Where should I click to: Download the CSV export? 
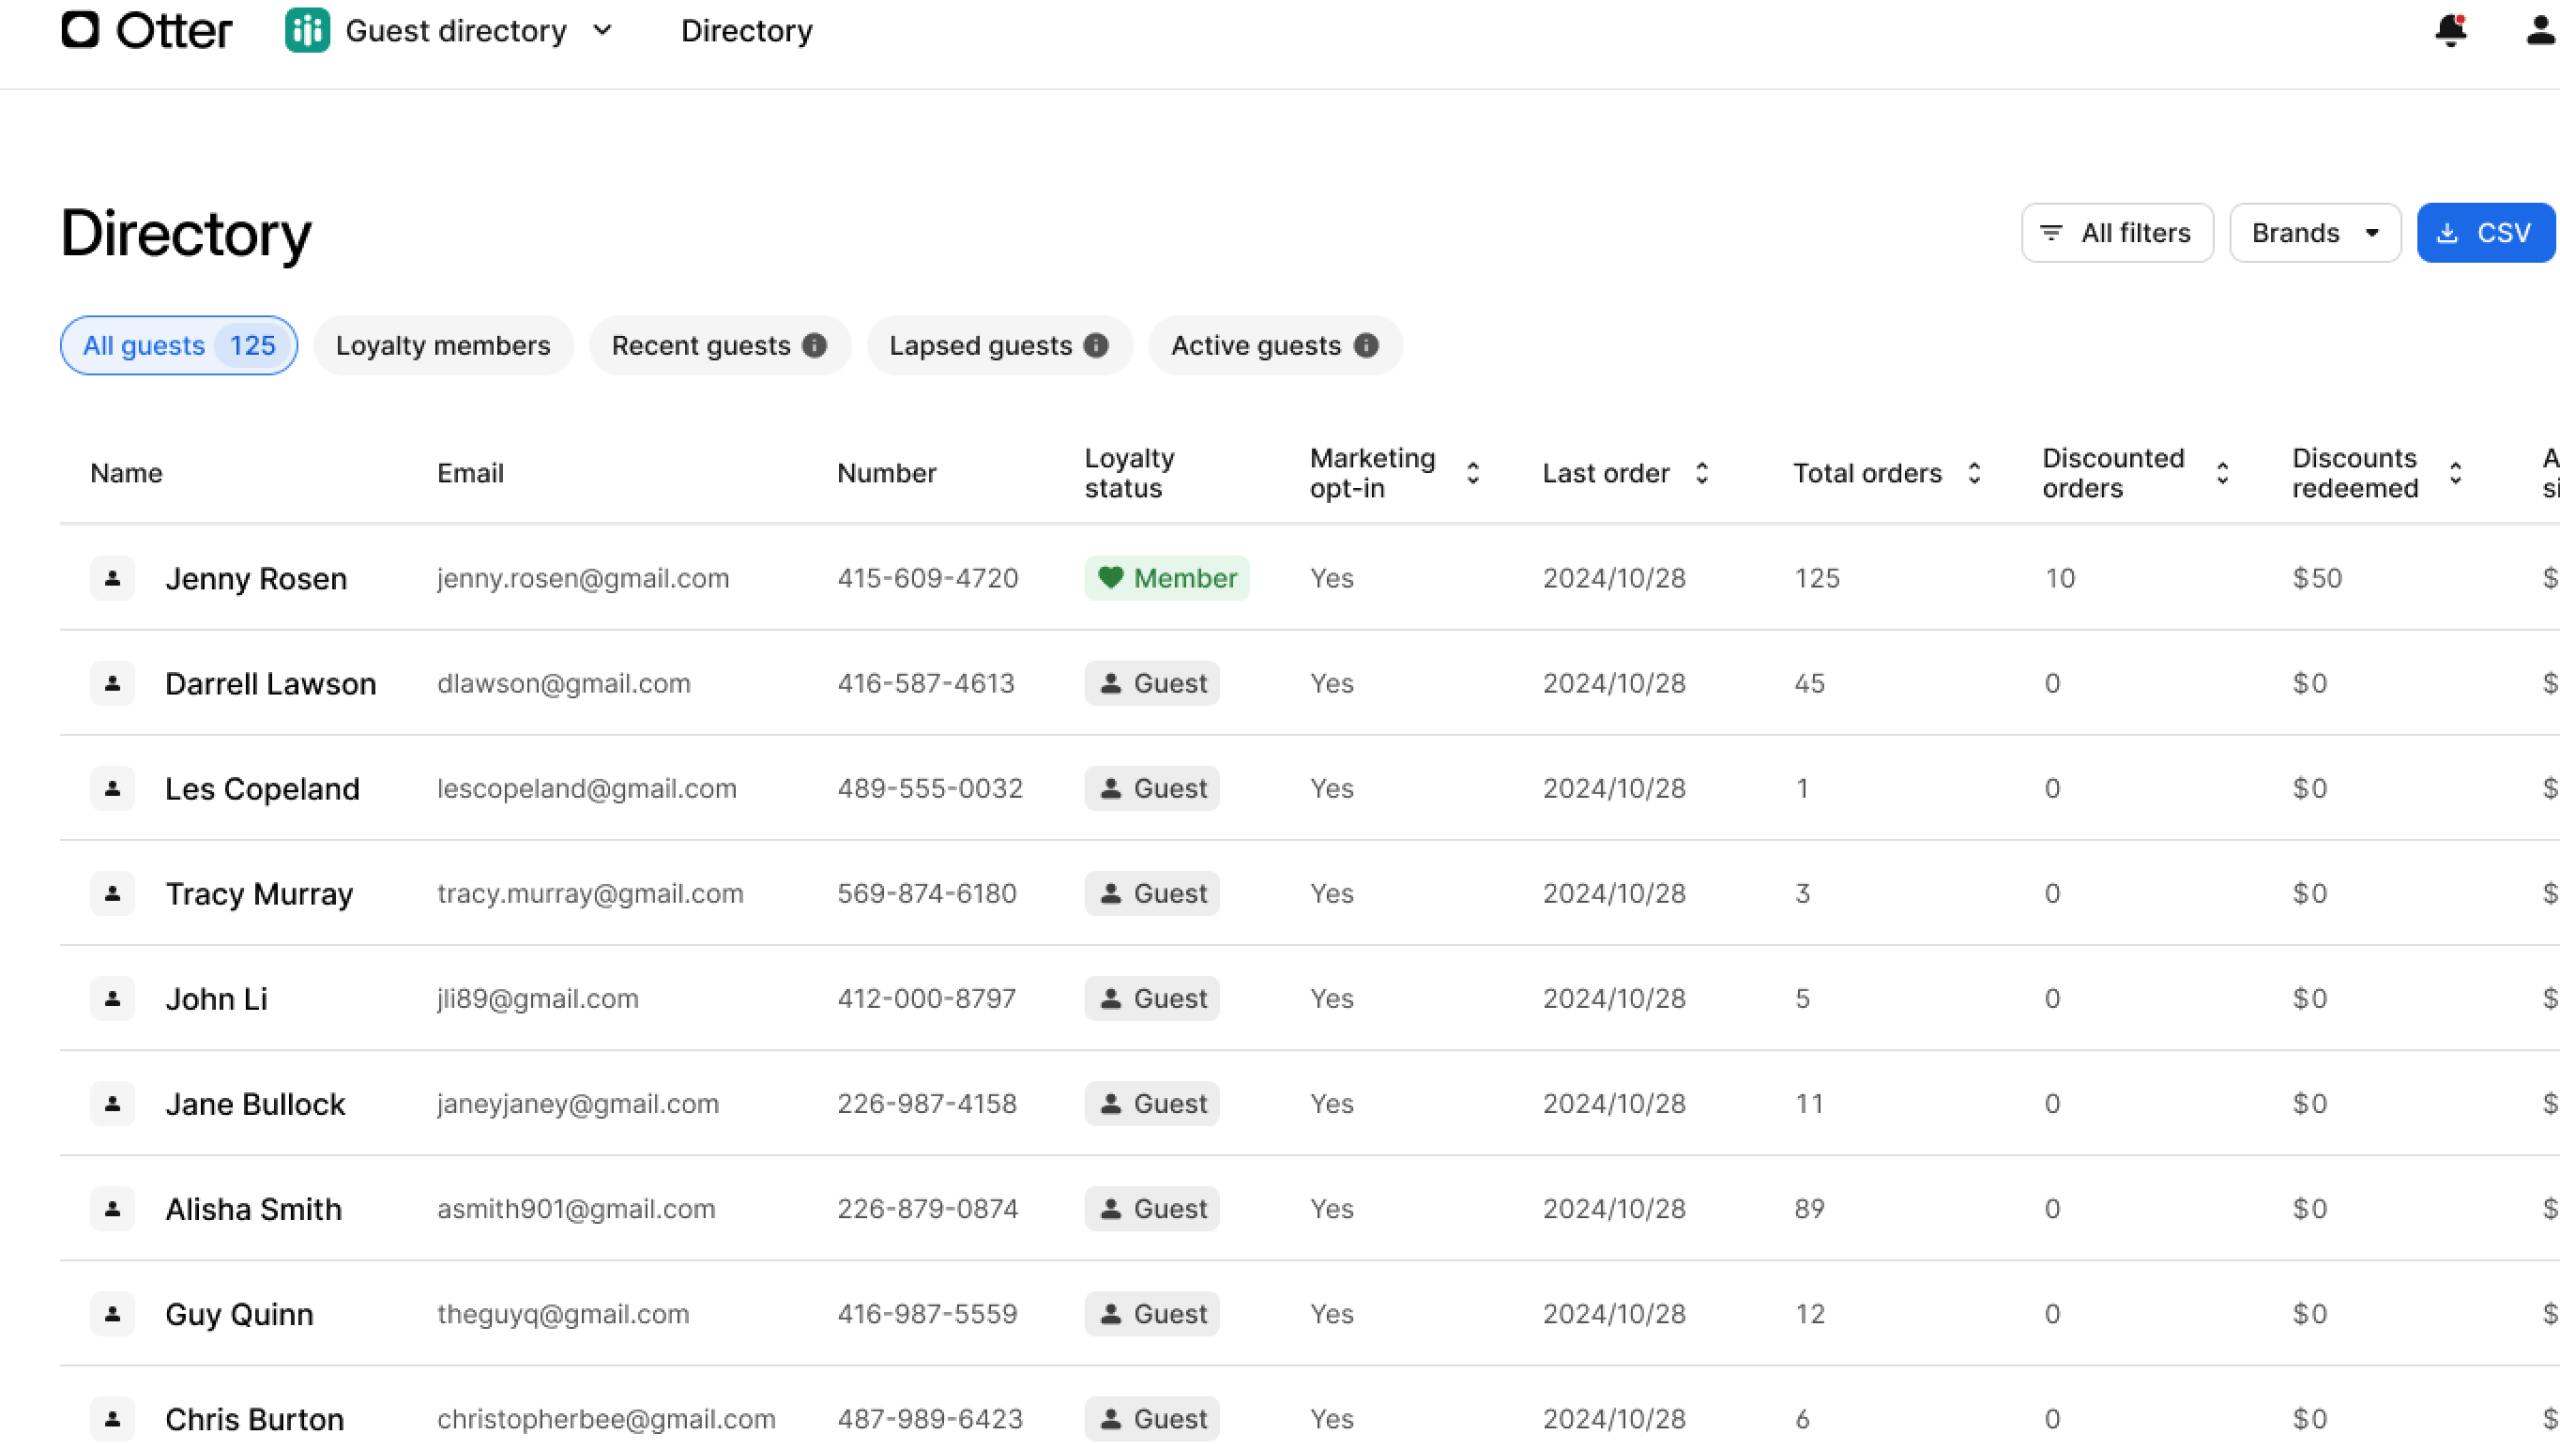click(2485, 233)
